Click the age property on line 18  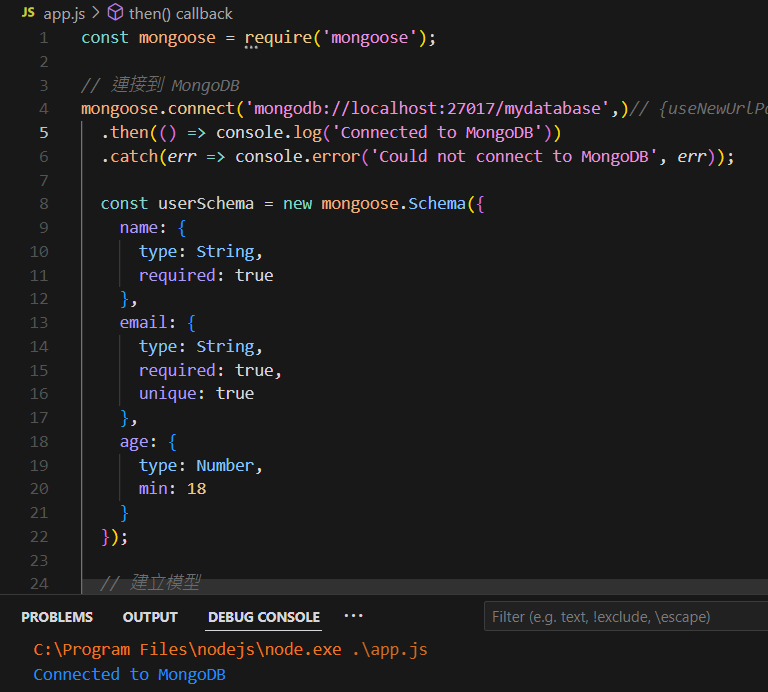coord(134,442)
